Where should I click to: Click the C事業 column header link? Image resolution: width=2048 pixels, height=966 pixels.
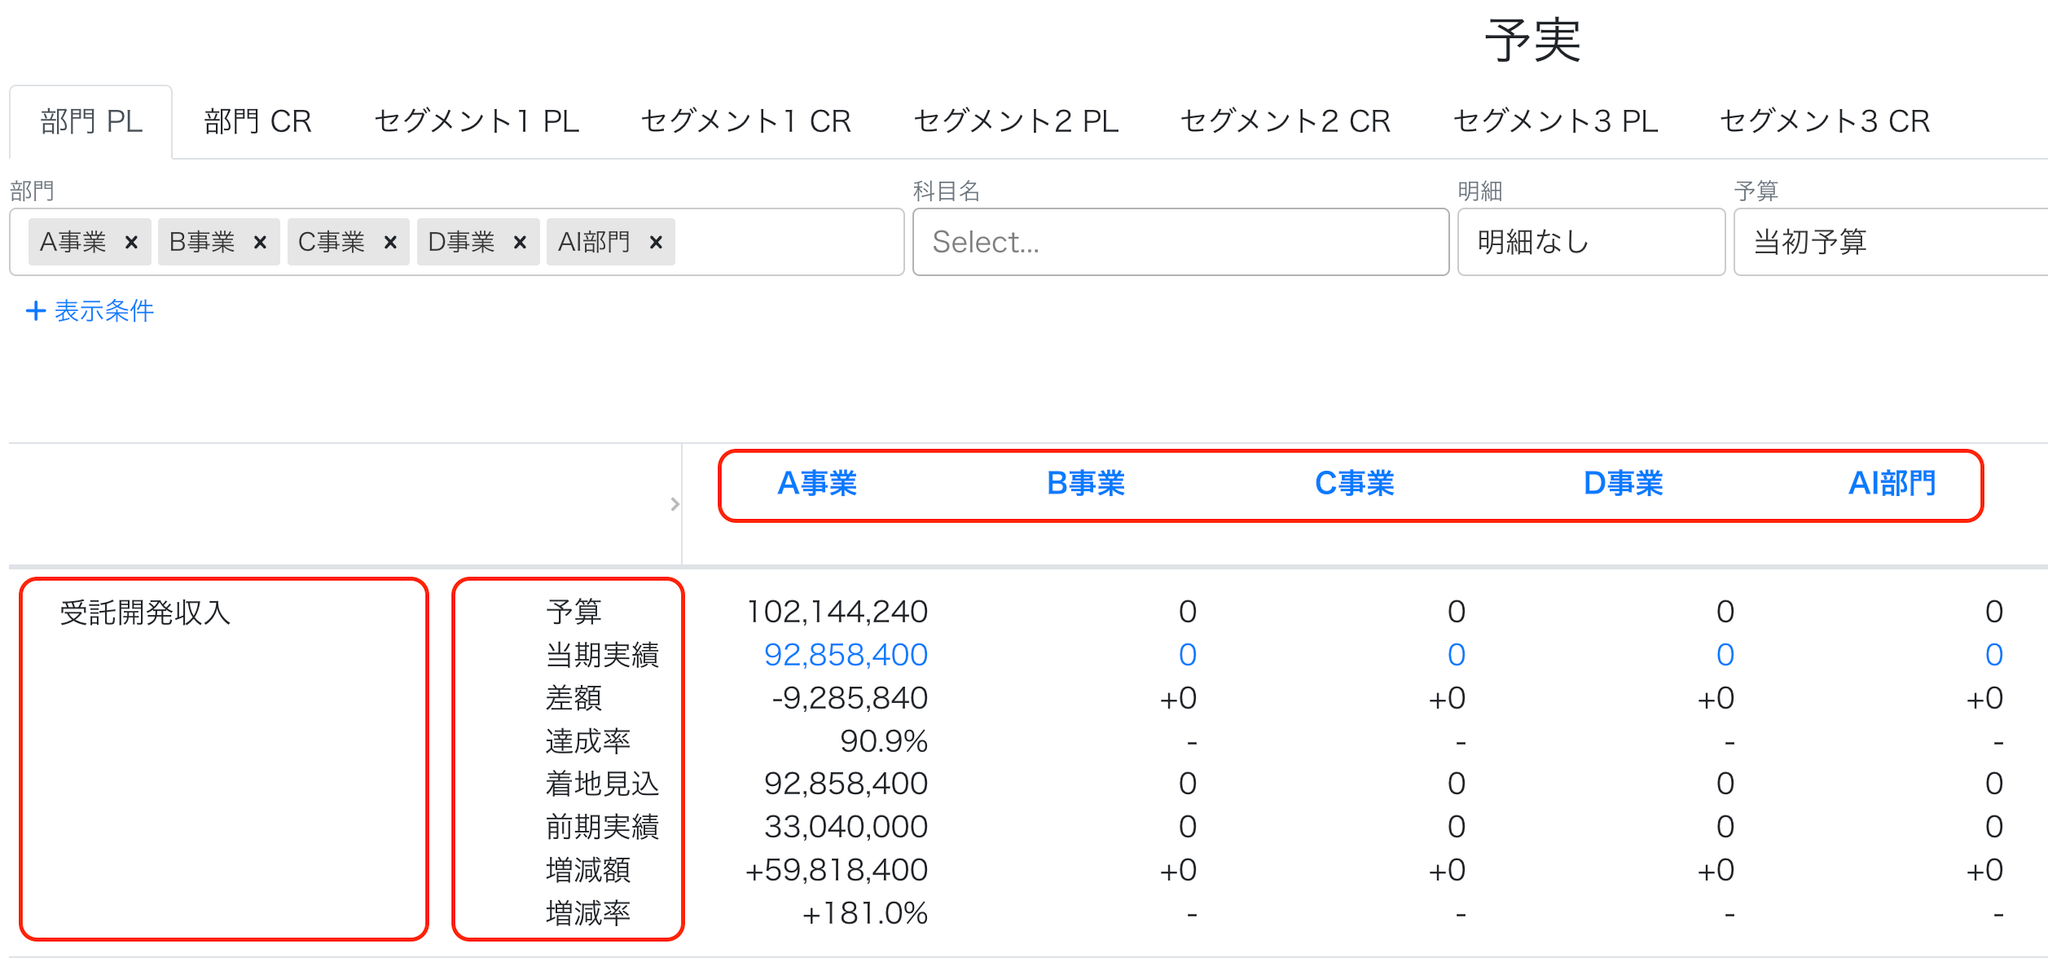point(1354,484)
